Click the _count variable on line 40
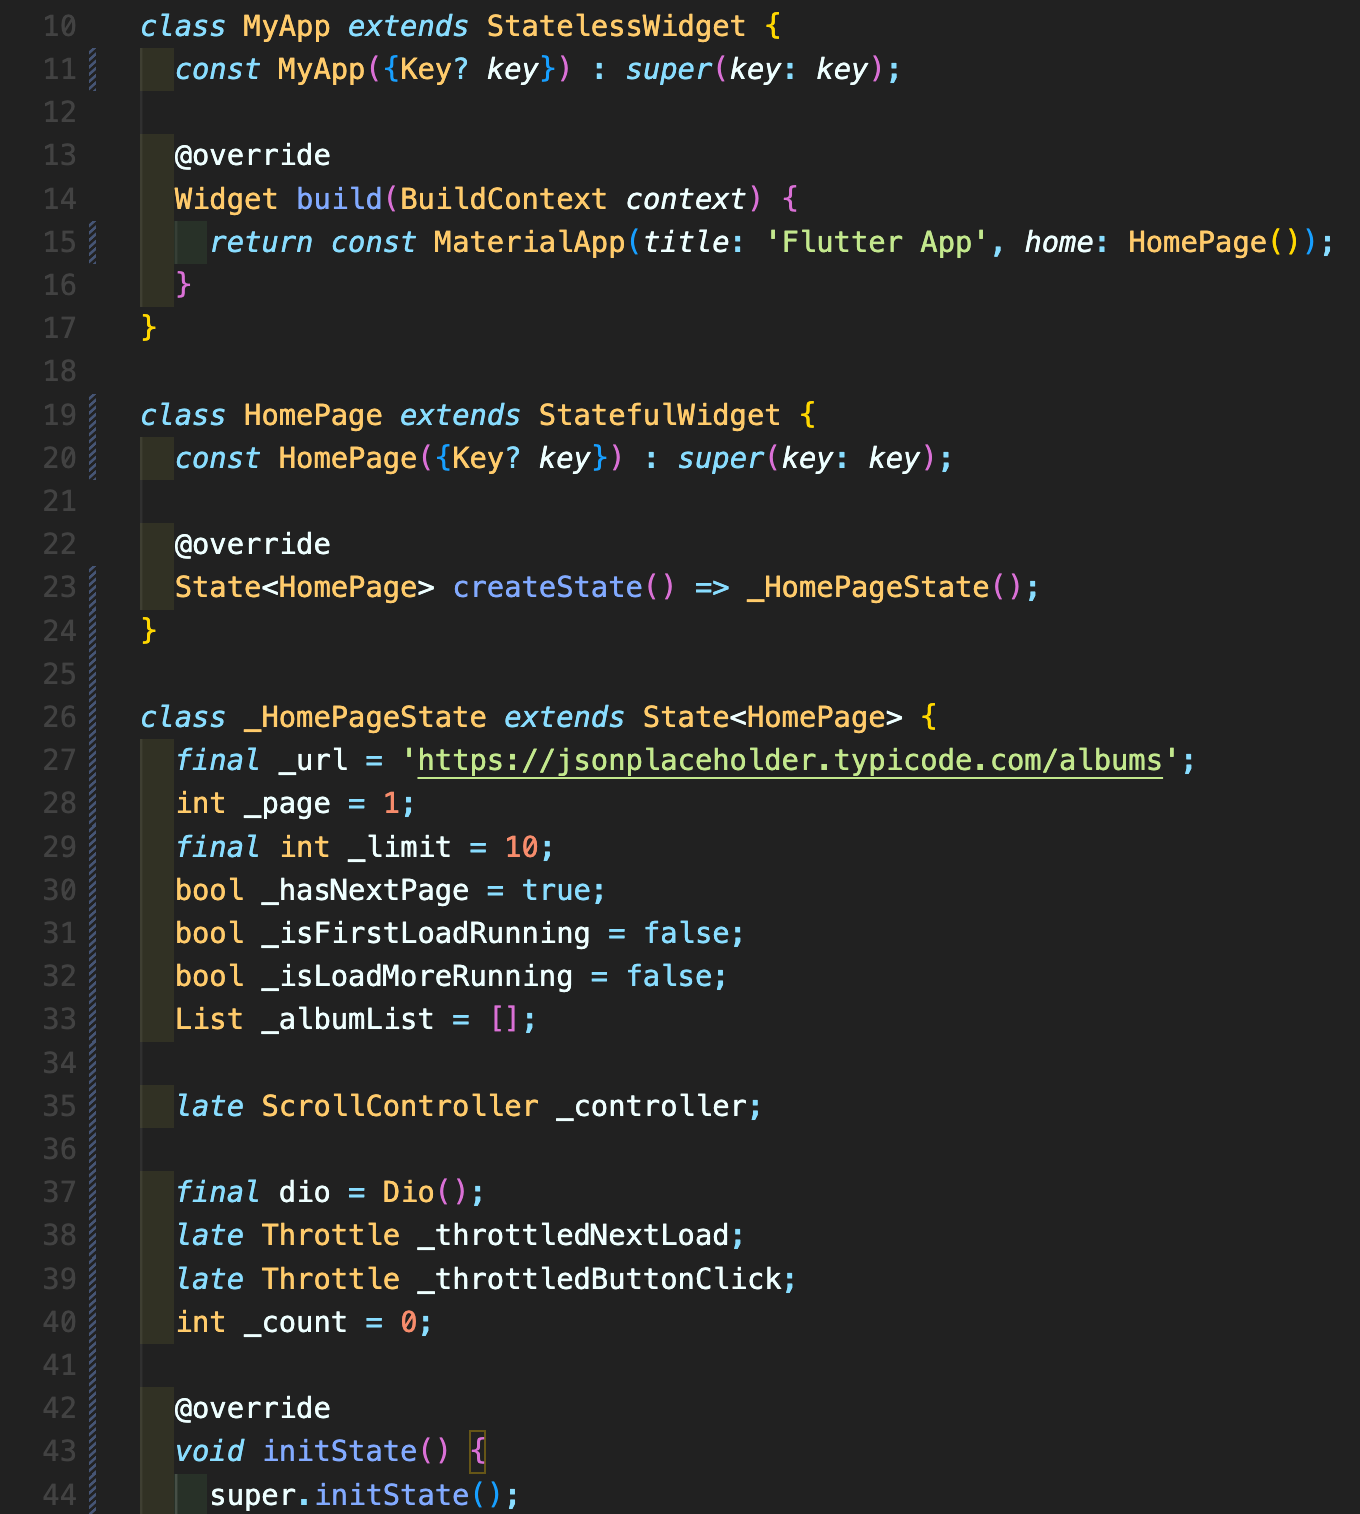This screenshot has height=1514, width=1360. (295, 1322)
